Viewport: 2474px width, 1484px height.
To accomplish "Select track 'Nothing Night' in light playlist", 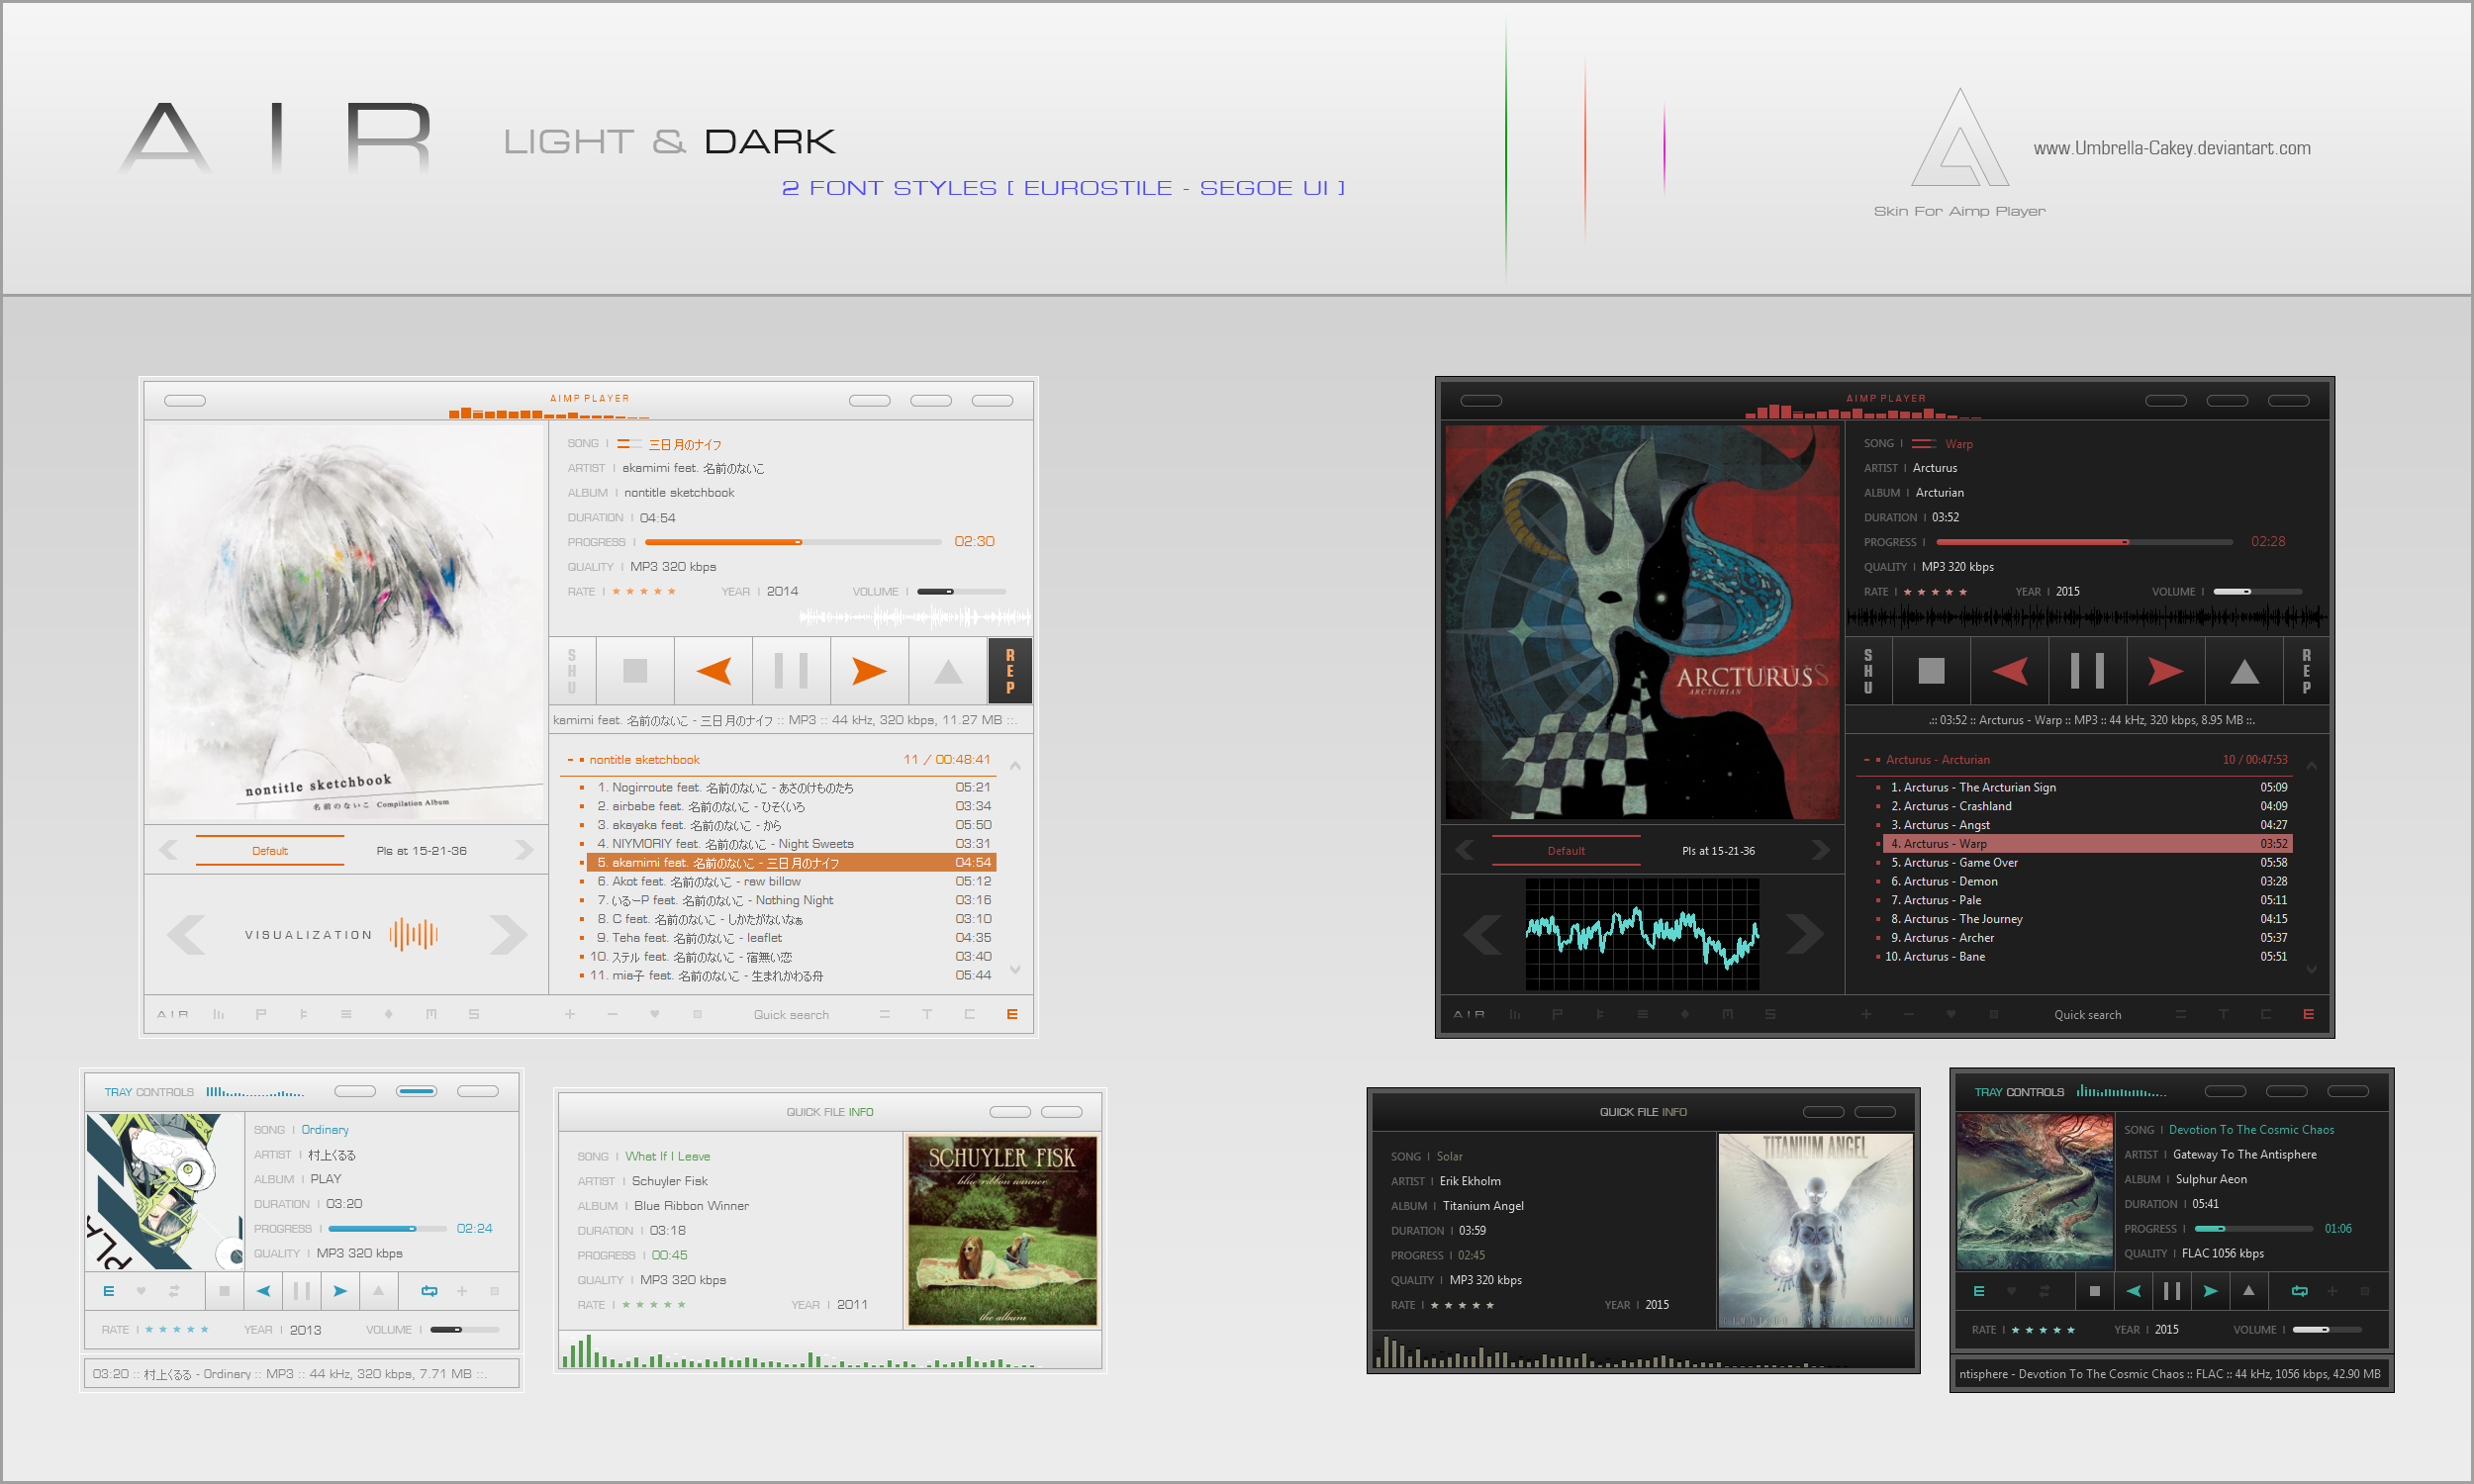I will pos(787,900).
